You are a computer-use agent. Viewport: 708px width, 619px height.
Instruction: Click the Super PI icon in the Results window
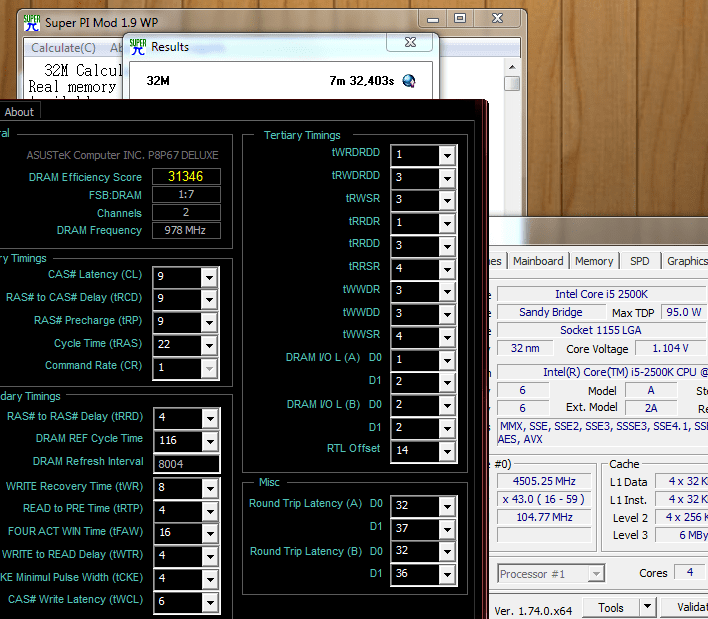(138, 47)
